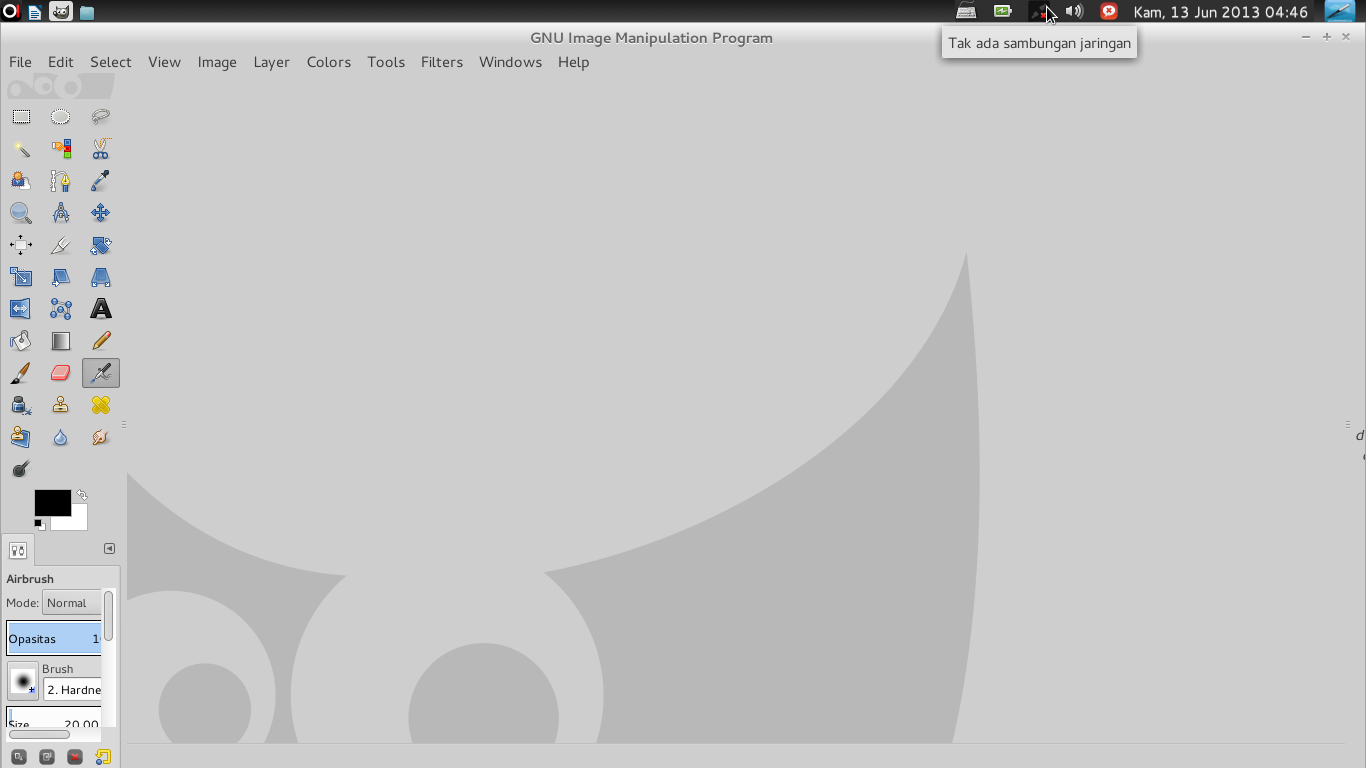Select the Rotate tool
The image size is (1366, 768).
point(101,245)
